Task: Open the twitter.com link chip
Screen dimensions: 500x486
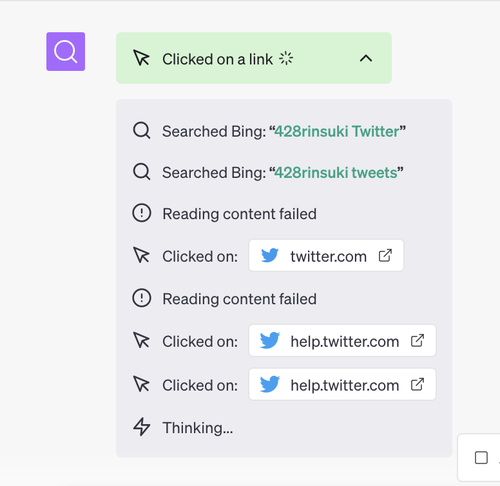Action: click(326, 256)
